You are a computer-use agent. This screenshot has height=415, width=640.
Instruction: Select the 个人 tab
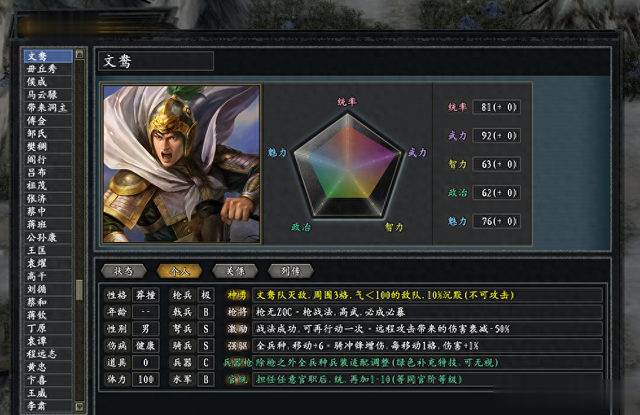tap(179, 271)
